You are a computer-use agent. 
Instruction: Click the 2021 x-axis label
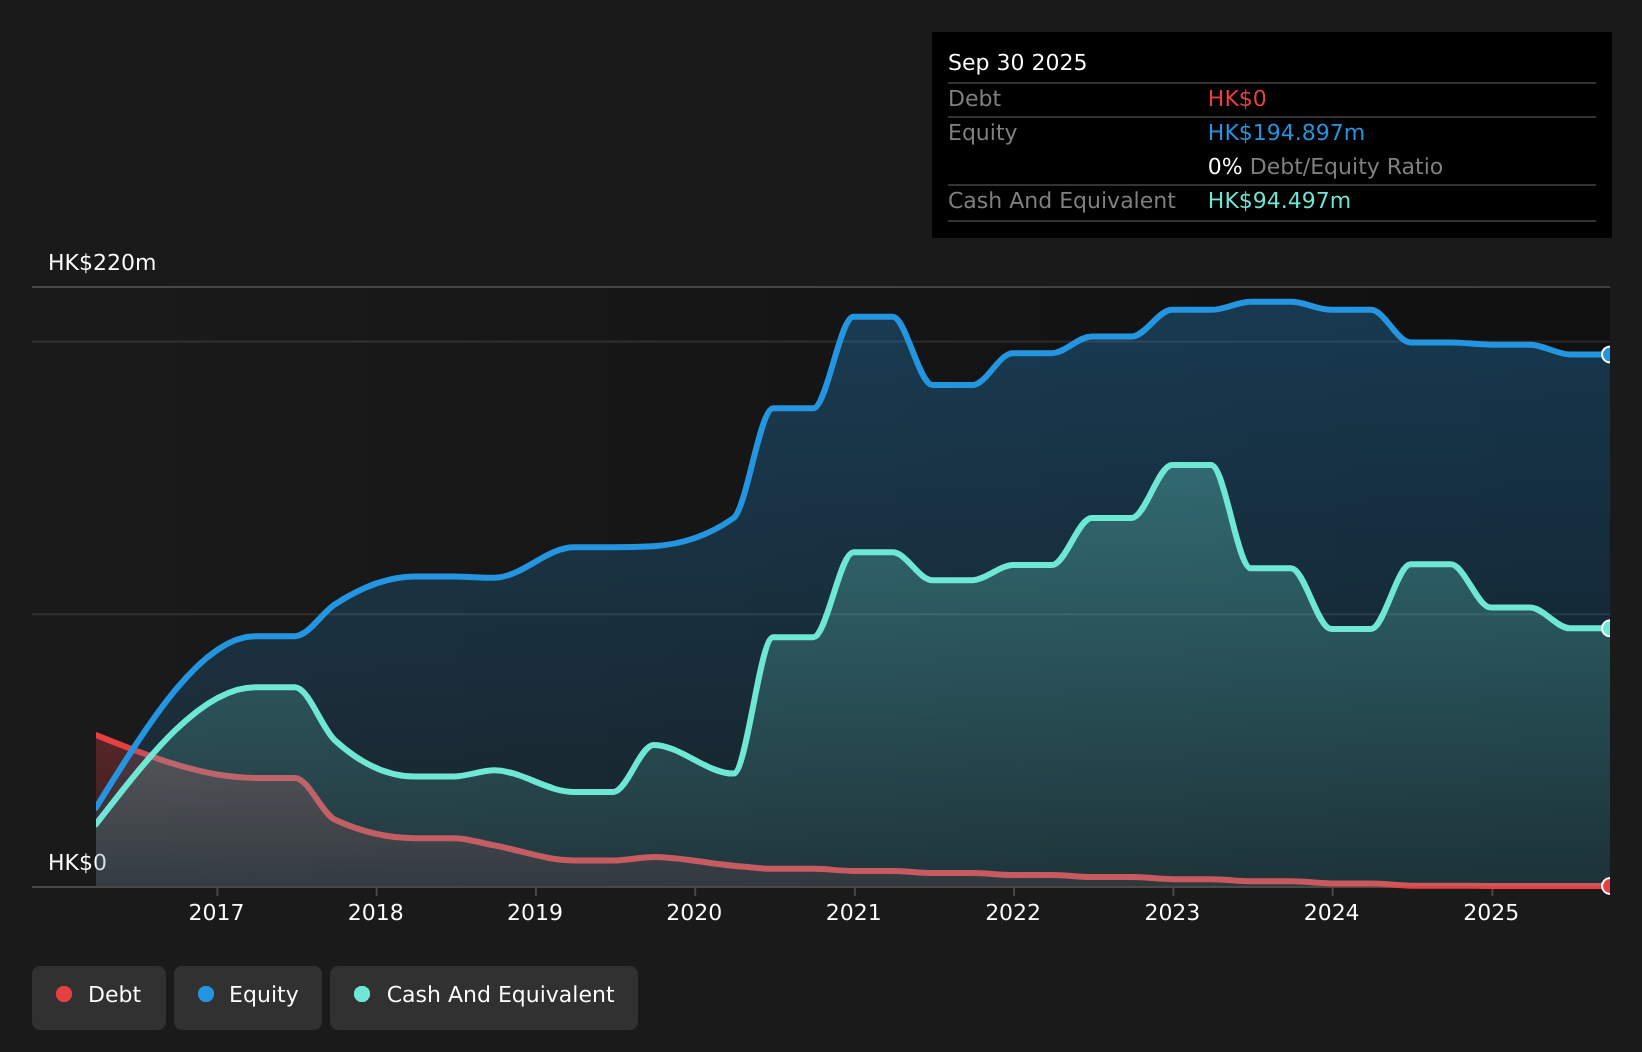[x=854, y=912]
